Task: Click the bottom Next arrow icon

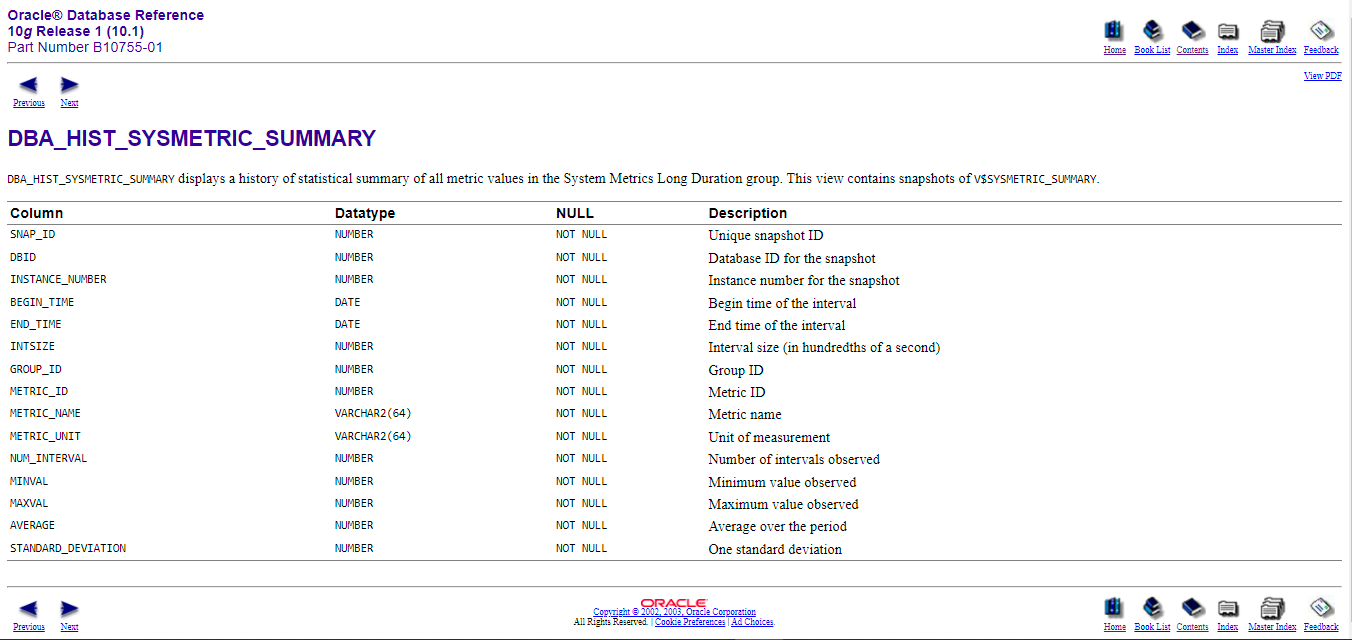Action: pos(69,609)
